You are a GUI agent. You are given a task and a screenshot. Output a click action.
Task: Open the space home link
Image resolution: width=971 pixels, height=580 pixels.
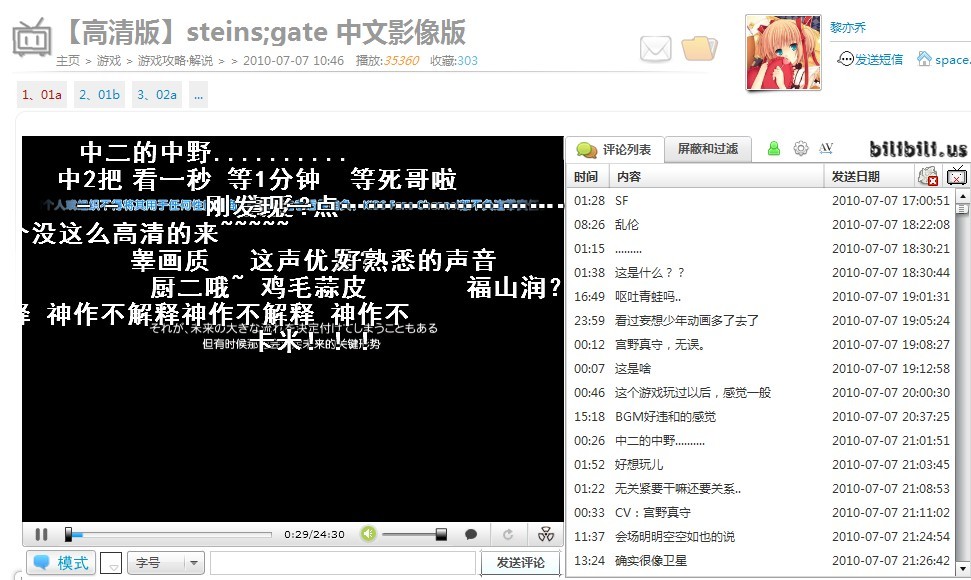pyautogui.click(x=944, y=59)
